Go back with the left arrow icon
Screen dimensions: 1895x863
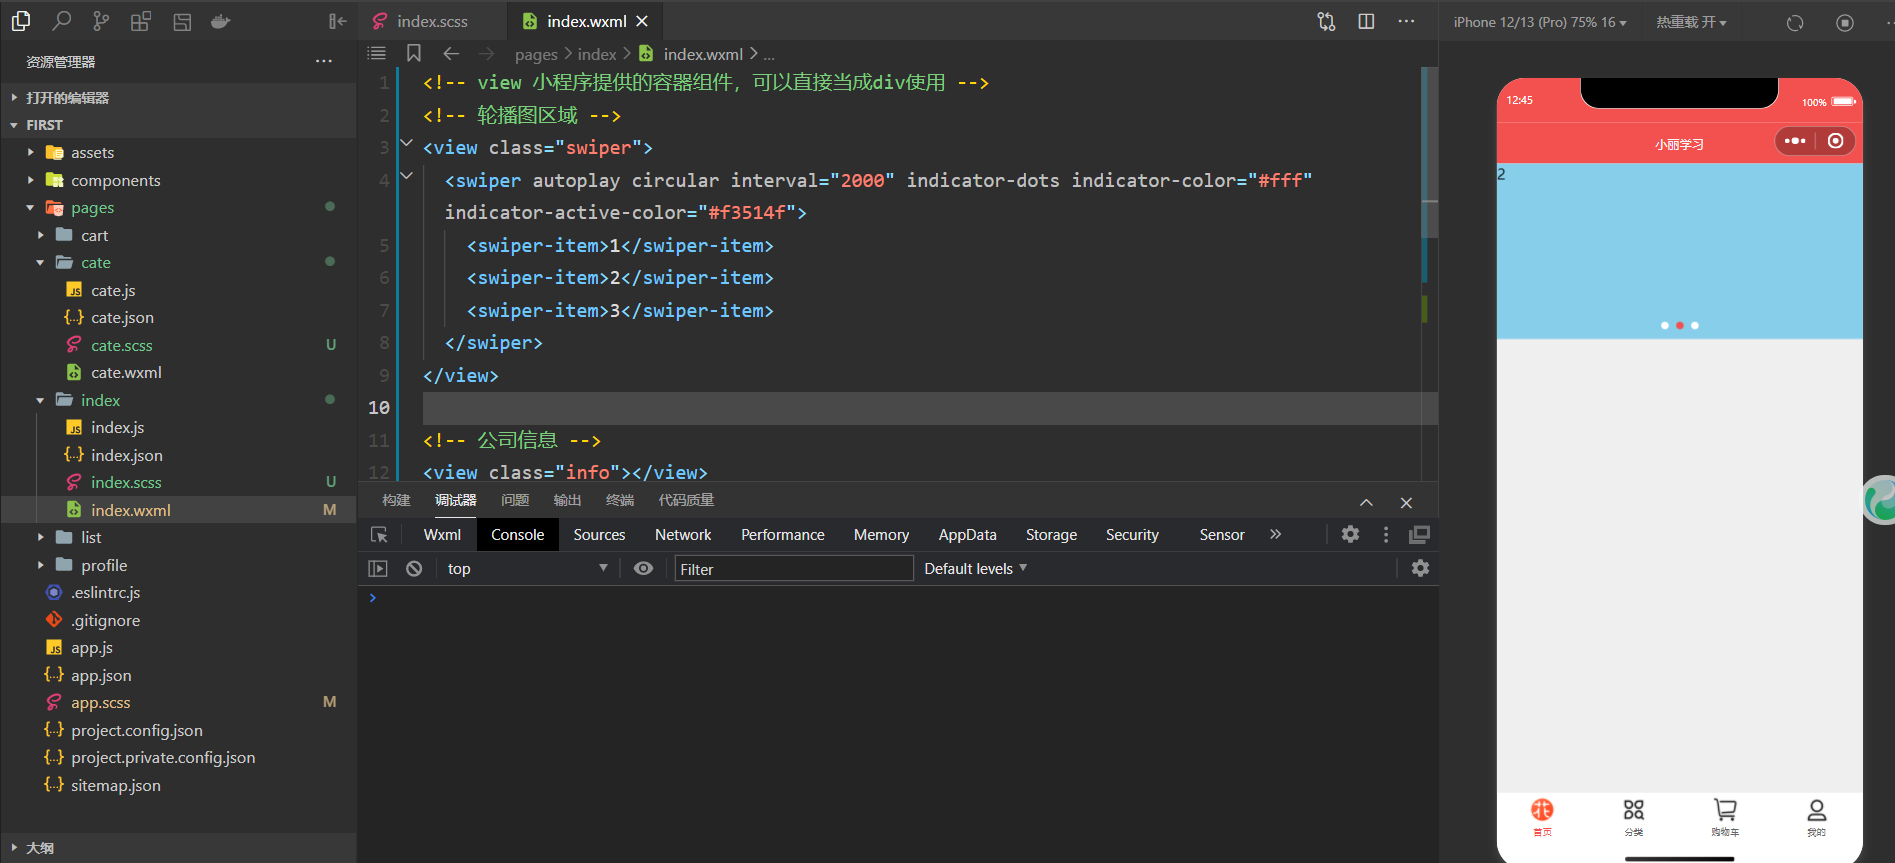(451, 54)
